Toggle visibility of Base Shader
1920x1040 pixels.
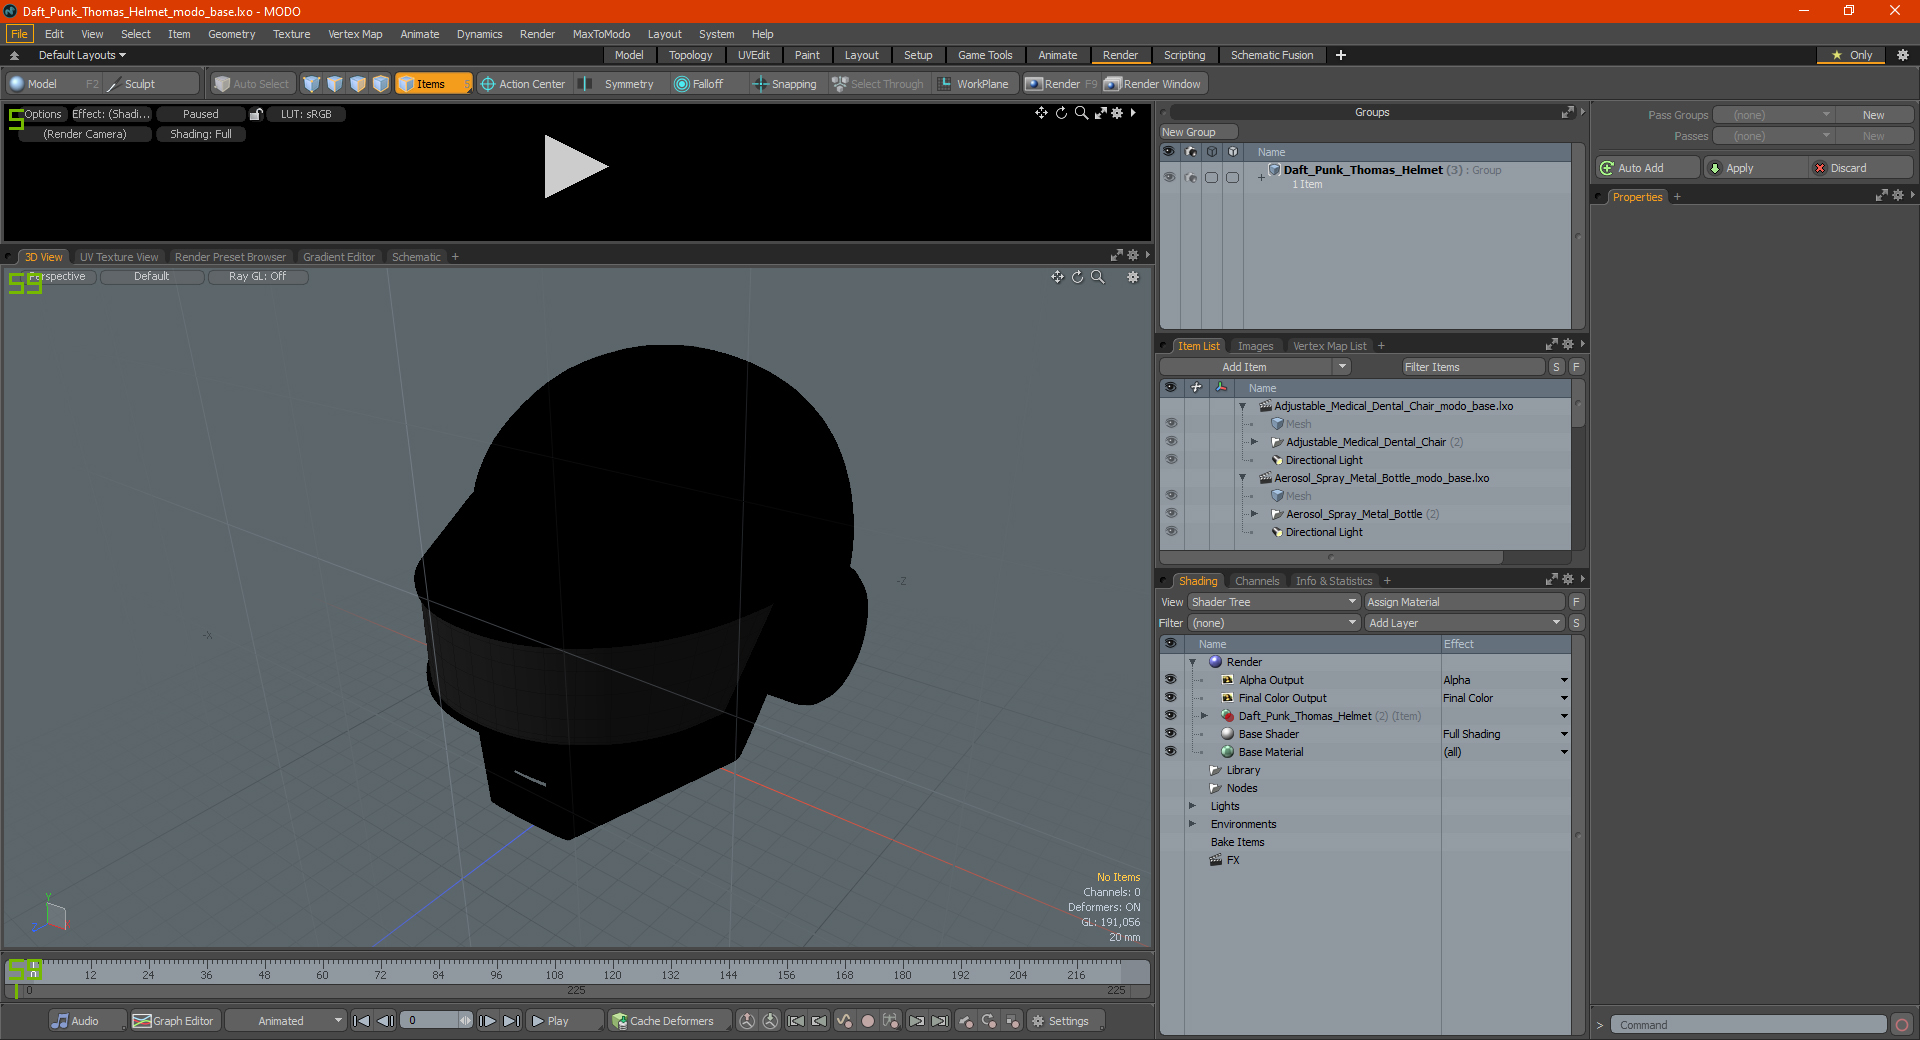[1170, 734]
